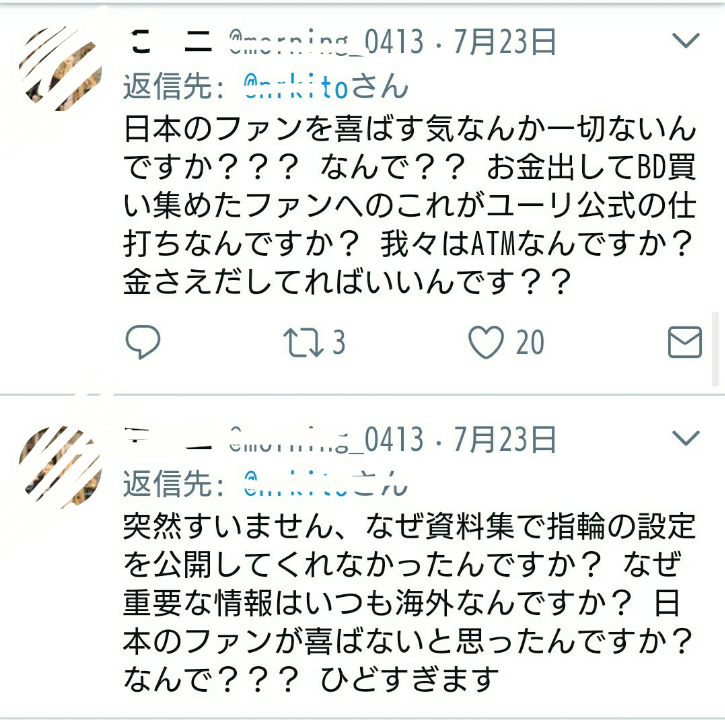This screenshot has width=725, height=720.
Task: Like the first tweet with 20 likes
Action: tap(486, 342)
